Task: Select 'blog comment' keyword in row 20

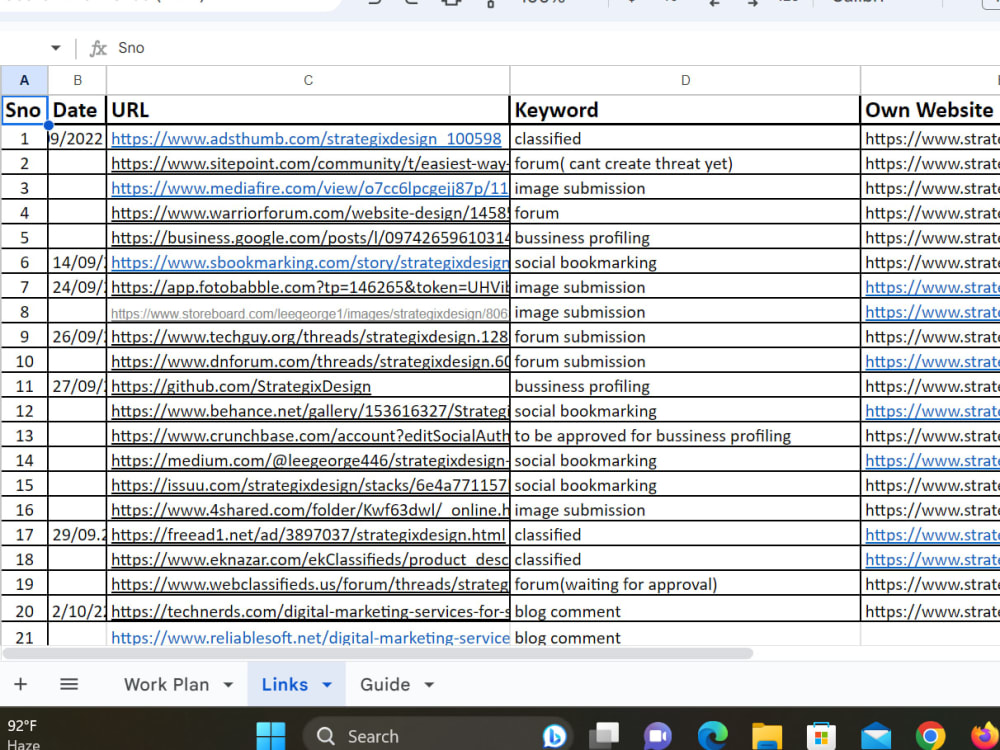Action: coord(685,612)
